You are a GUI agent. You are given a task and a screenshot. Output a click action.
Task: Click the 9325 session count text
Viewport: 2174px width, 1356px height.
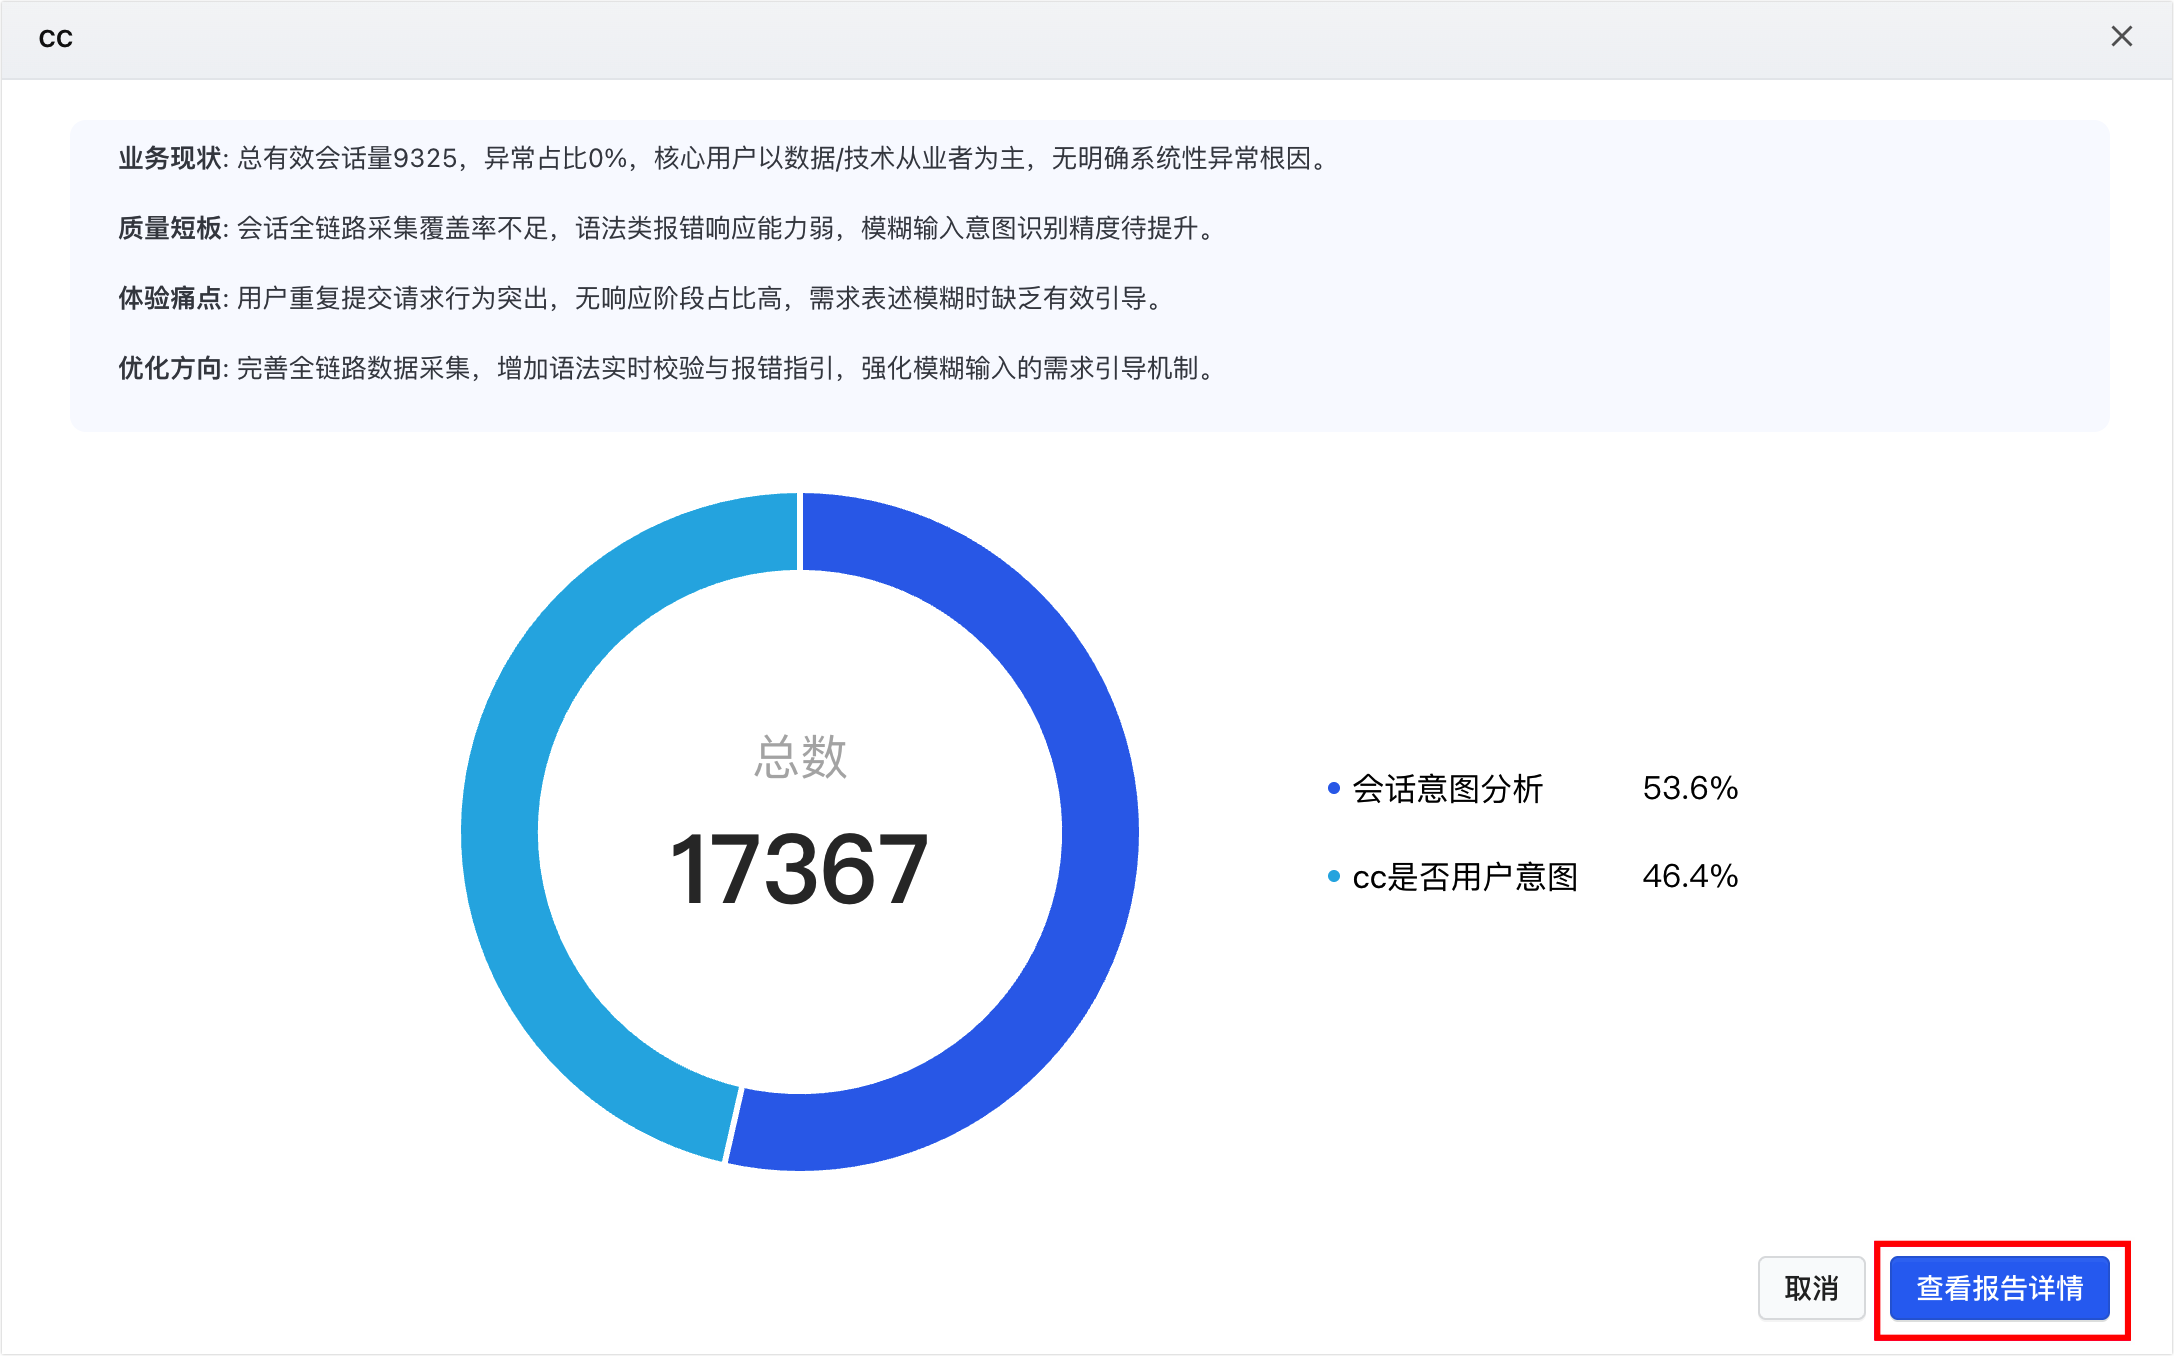click(425, 159)
